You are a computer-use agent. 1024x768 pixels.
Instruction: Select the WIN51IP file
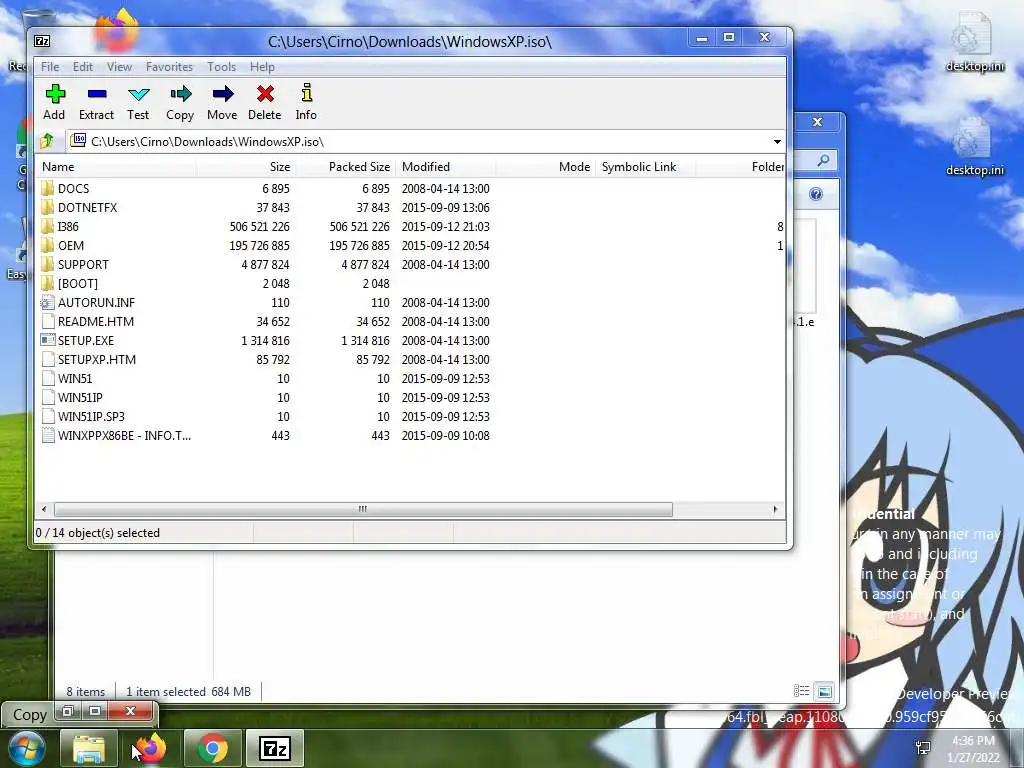(x=80, y=397)
